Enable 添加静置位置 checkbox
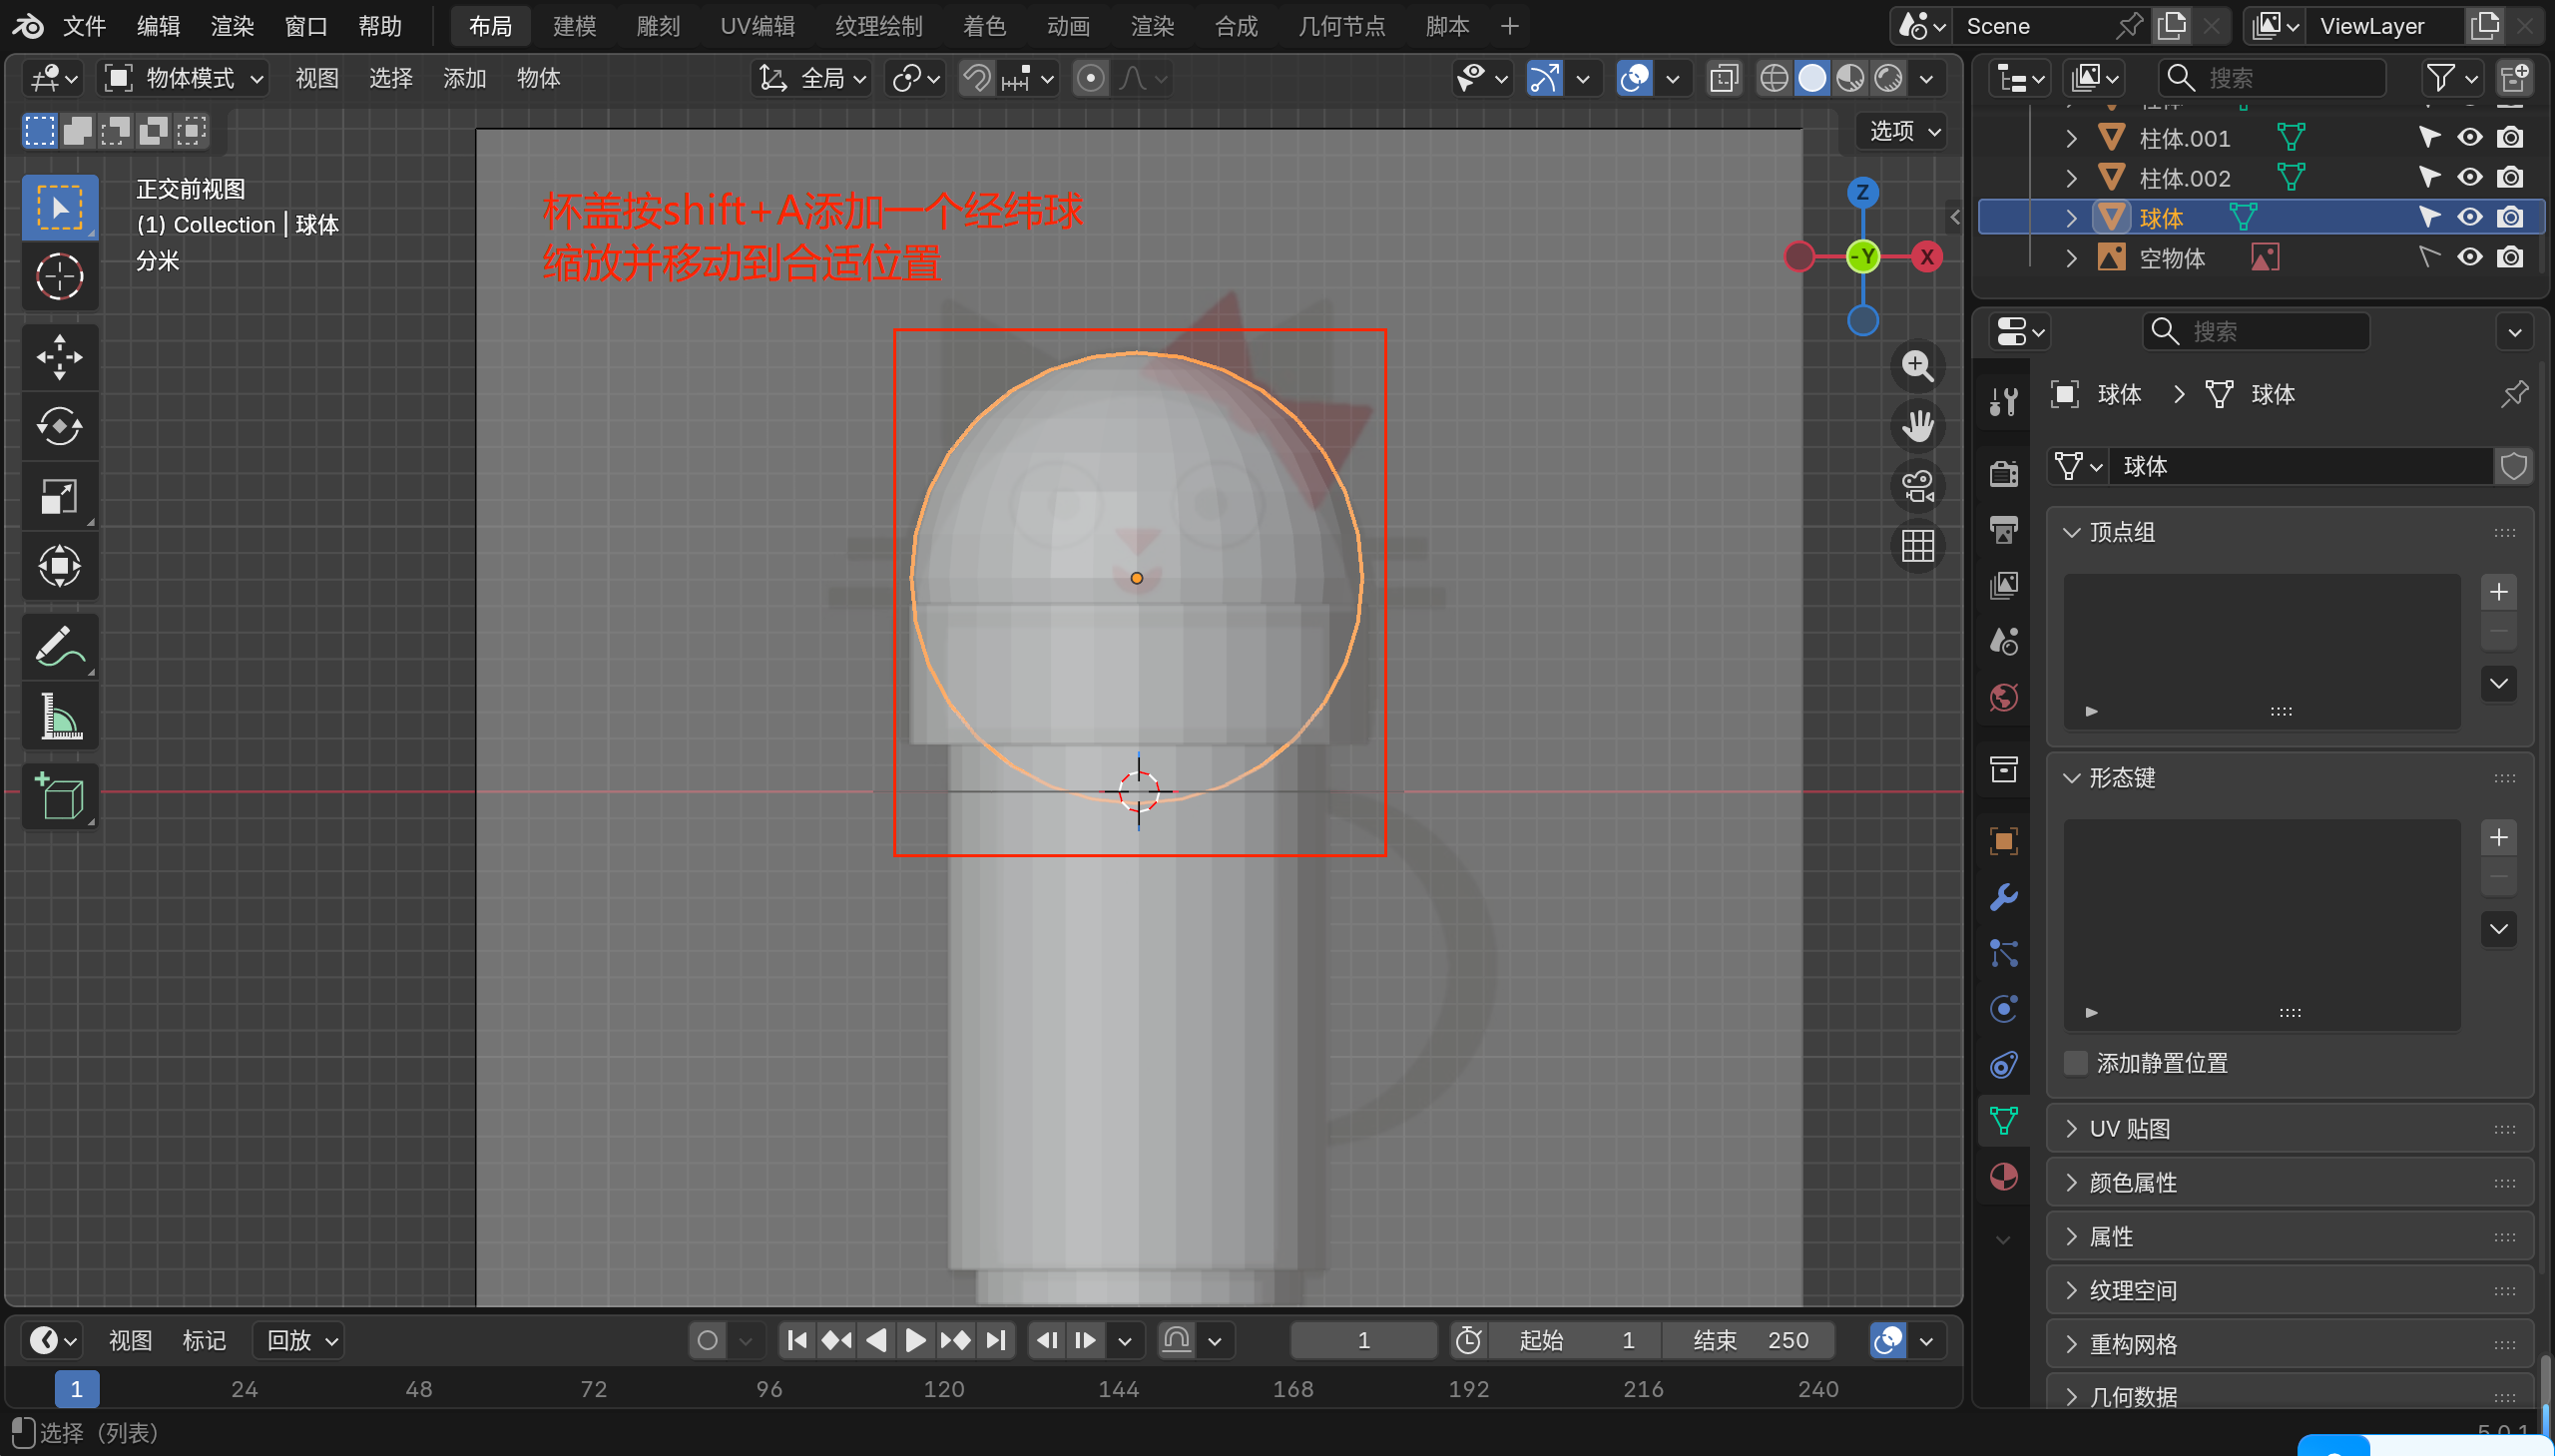This screenshot has height=1456, width=2555. [2076, 1063]
